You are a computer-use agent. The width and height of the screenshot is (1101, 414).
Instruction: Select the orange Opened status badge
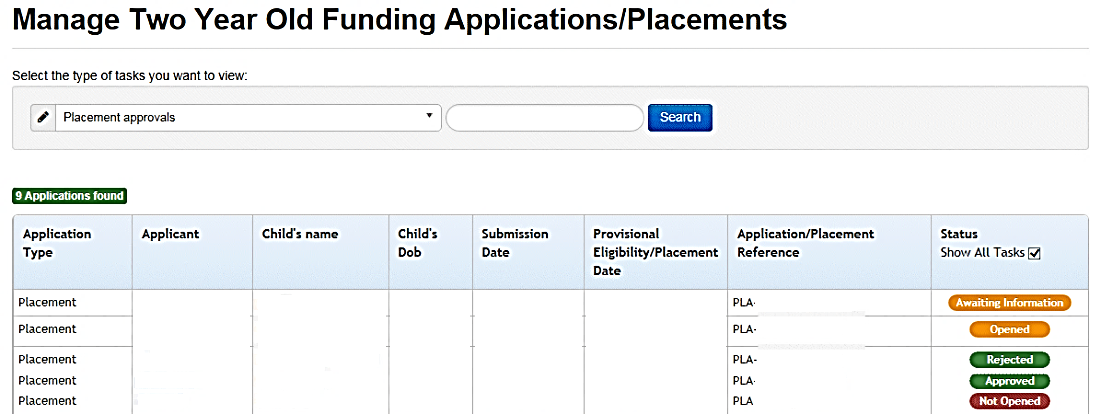(x=1009, y=329)
